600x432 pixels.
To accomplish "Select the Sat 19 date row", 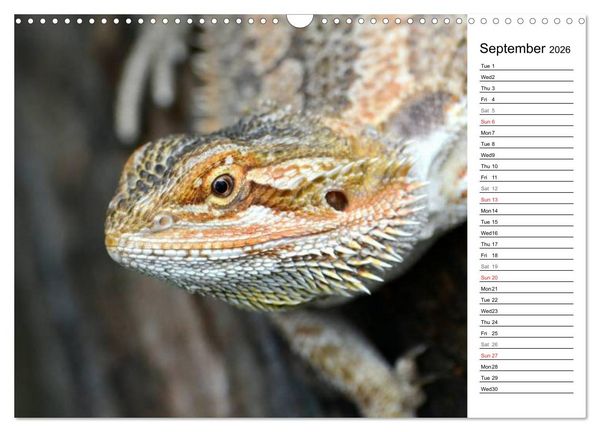I will (x=527, y=266).
